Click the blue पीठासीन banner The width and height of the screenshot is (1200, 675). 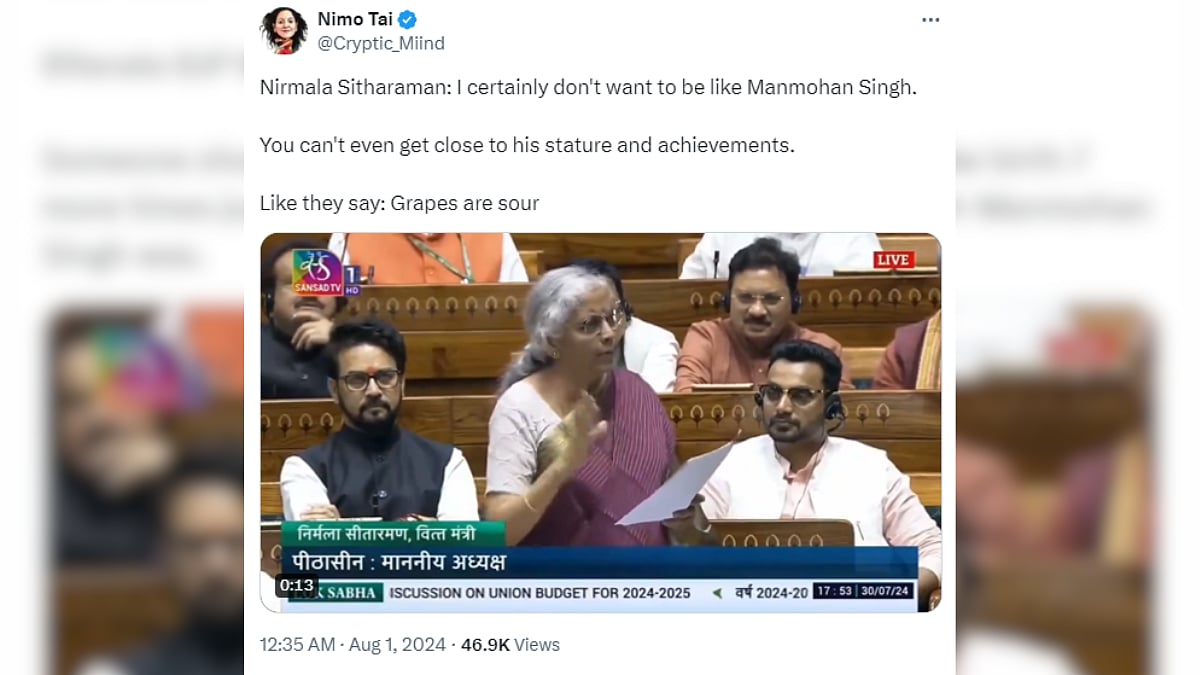click(x=598, y=562)
